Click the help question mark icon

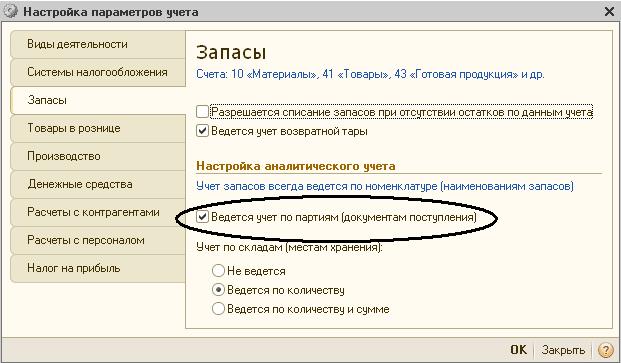click(x=606, y=350)
